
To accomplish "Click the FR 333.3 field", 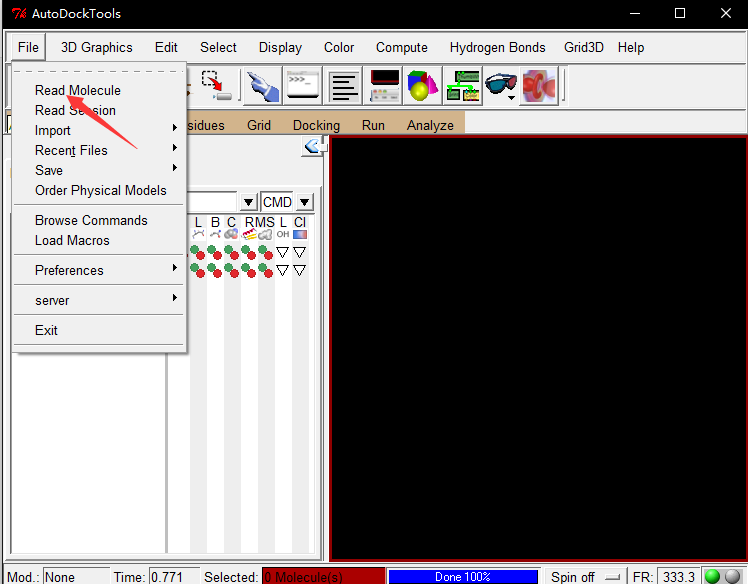I will point(678,576).
